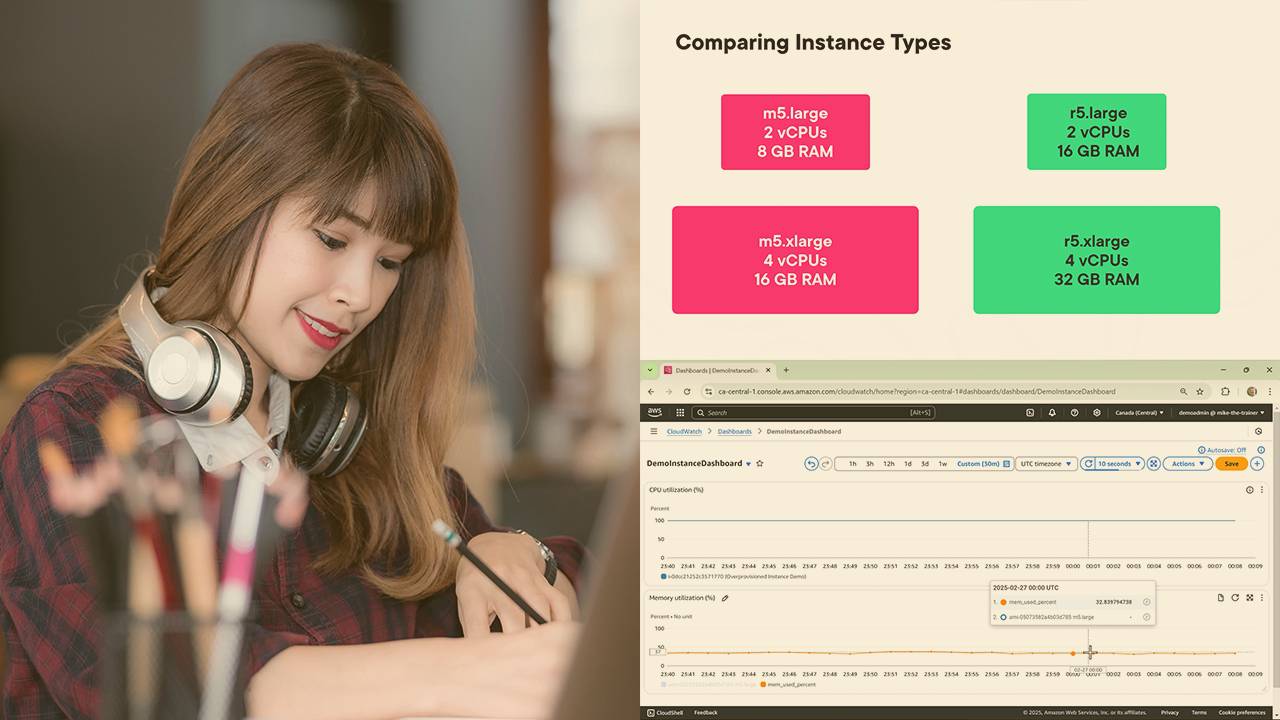Refresh the Memory utilization widget

1235,598
